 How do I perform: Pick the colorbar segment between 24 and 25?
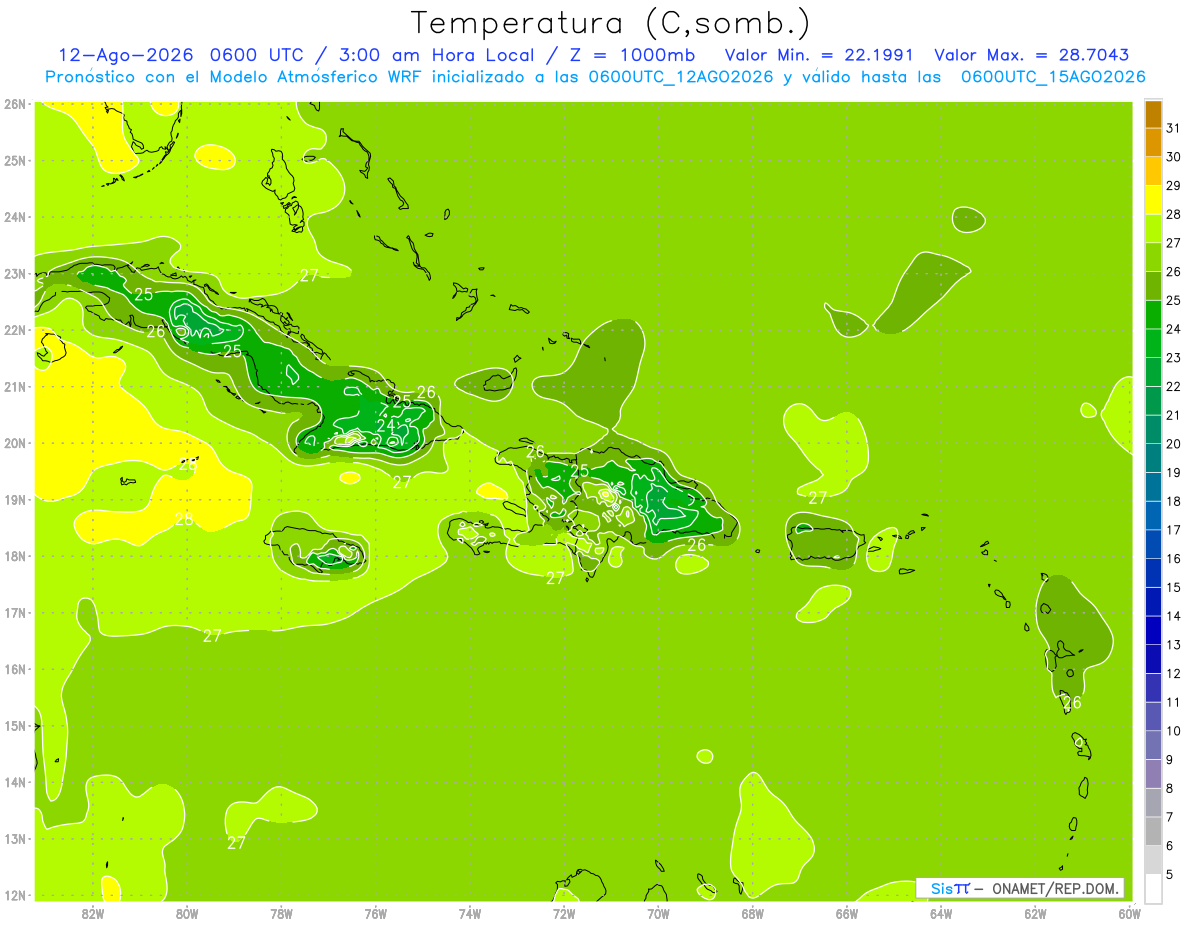pyautogui.click(x=1153, y=314)
